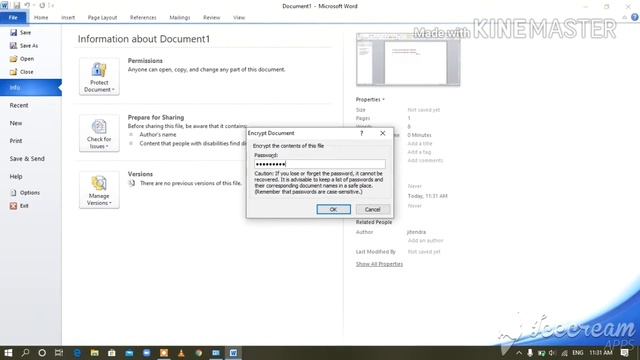Click Add an author field
The width and height of the screenshot is (640, 360).
coord(425,241)
